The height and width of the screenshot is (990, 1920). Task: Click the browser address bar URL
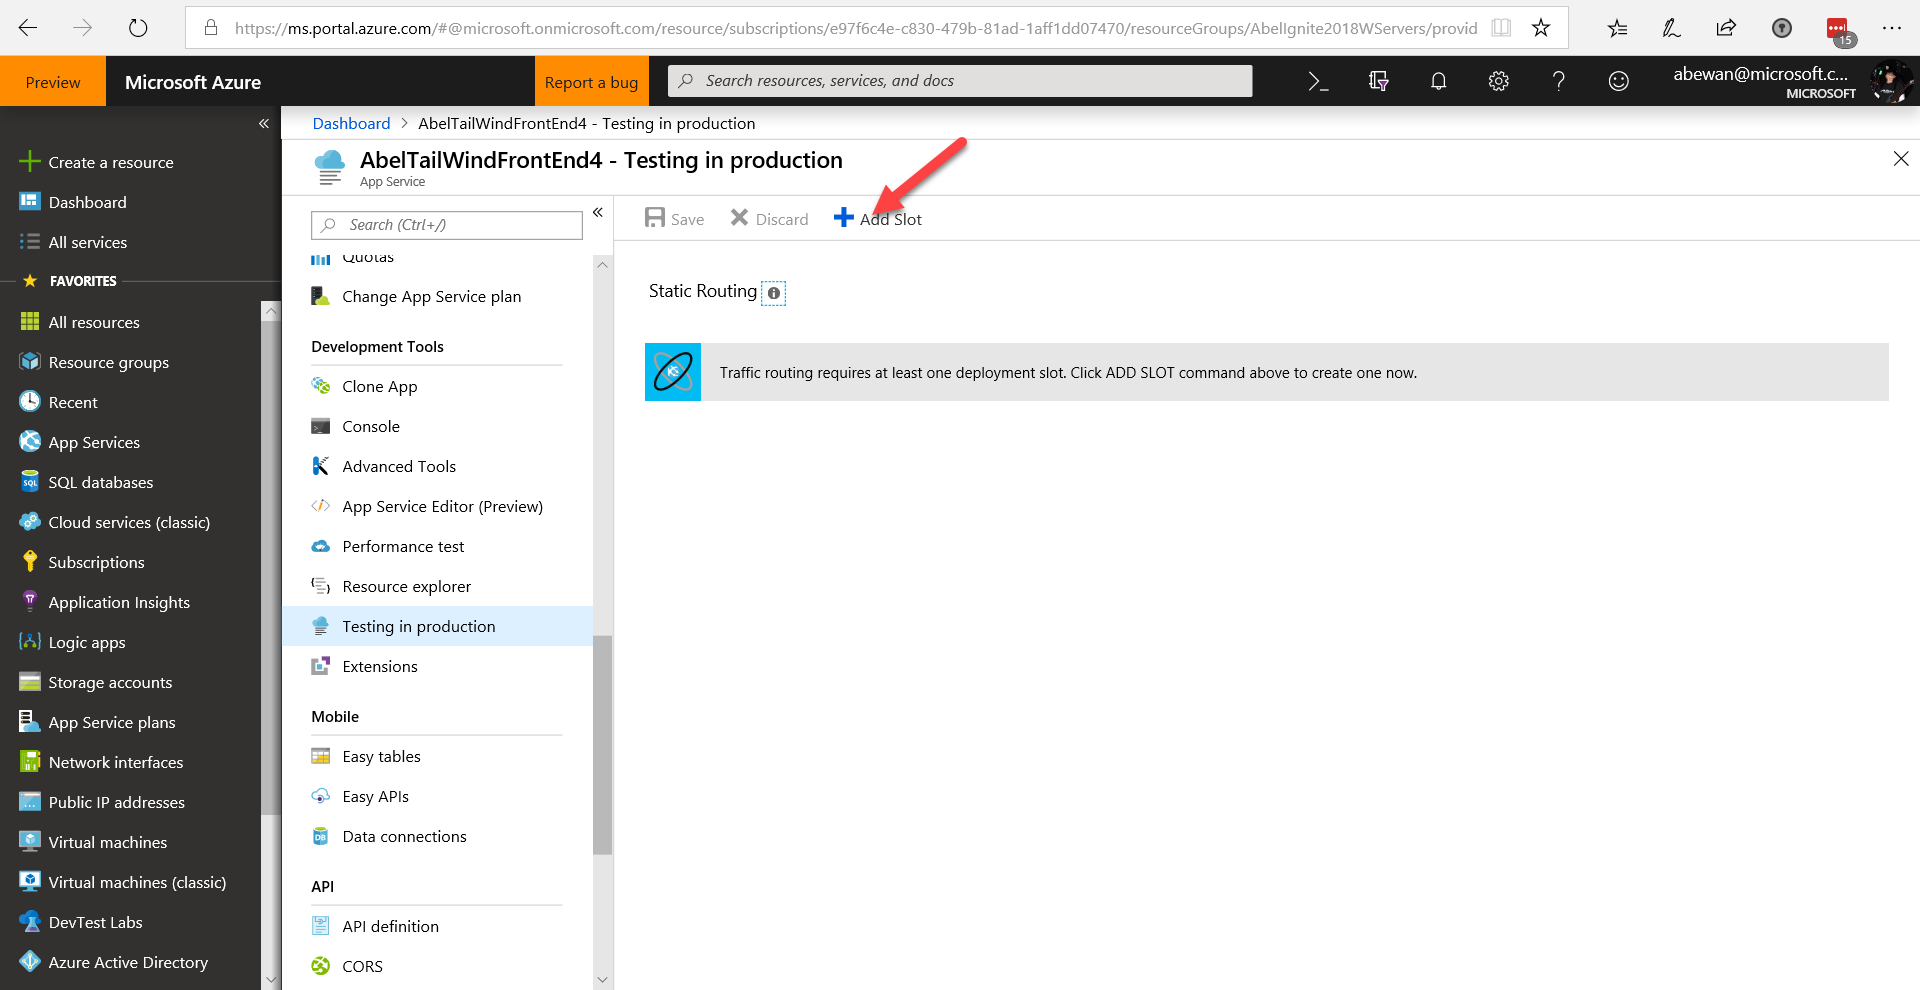(x=856, y=28)
